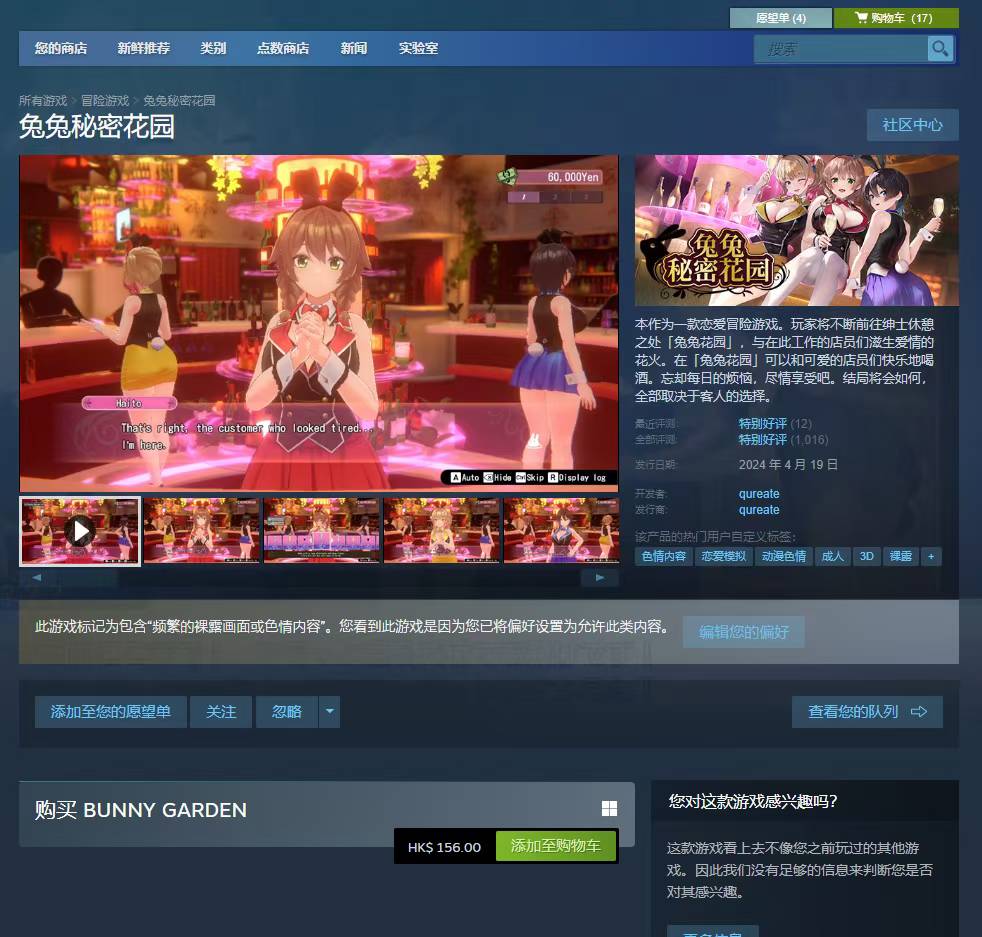This screenshot has height=937, width=982.
Task: Click the game header capsule image
Action: (x=797, y=230)
